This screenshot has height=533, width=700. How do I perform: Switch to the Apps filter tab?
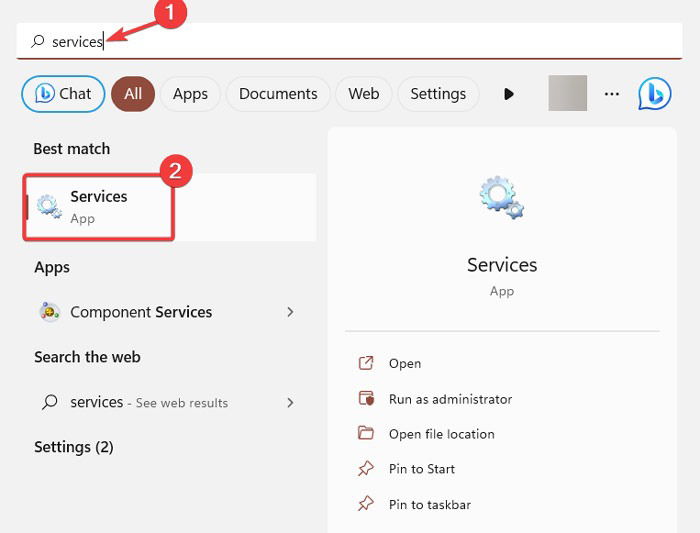[x=190, y=94]
